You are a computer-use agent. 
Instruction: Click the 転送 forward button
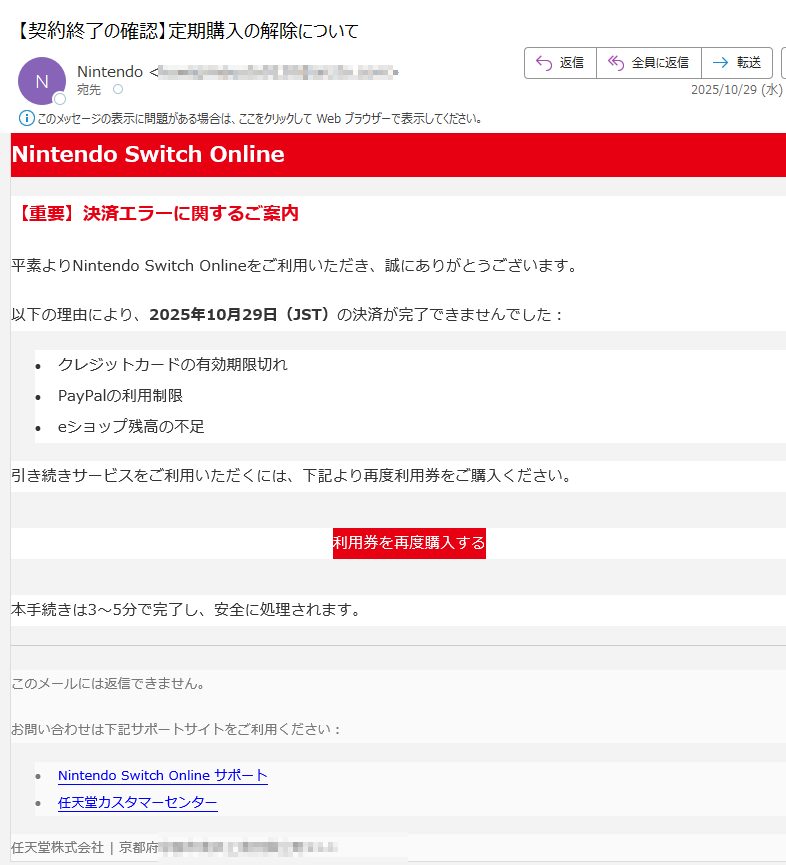coord(737,63)
